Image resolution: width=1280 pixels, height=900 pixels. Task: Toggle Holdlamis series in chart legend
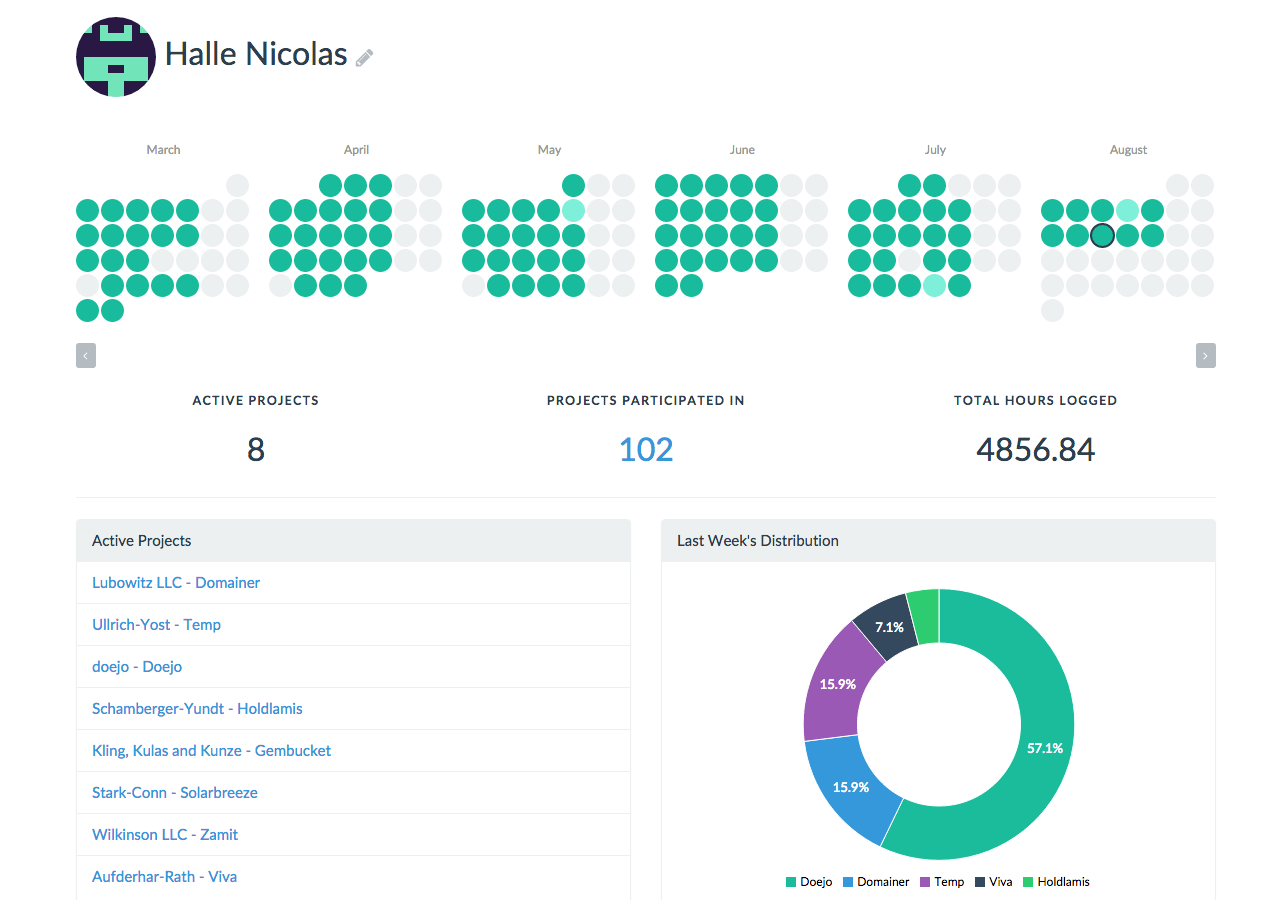1056,882
